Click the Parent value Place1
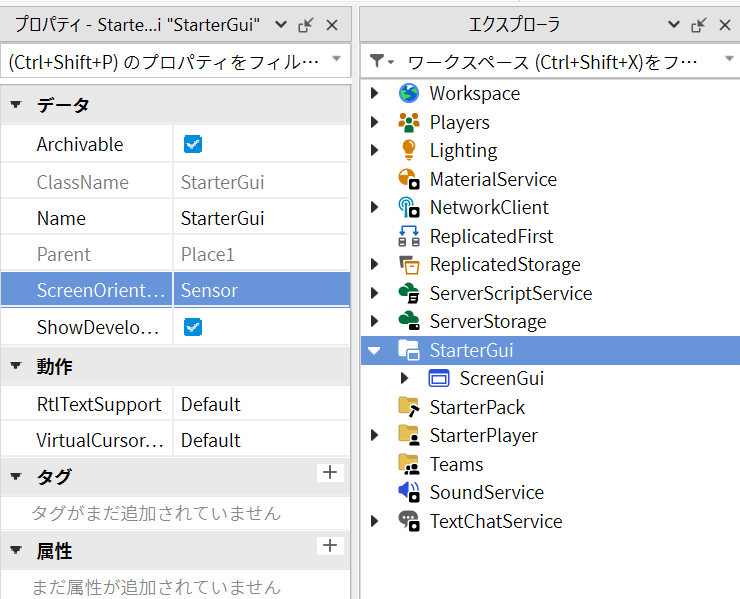 [x=208, y=255]
